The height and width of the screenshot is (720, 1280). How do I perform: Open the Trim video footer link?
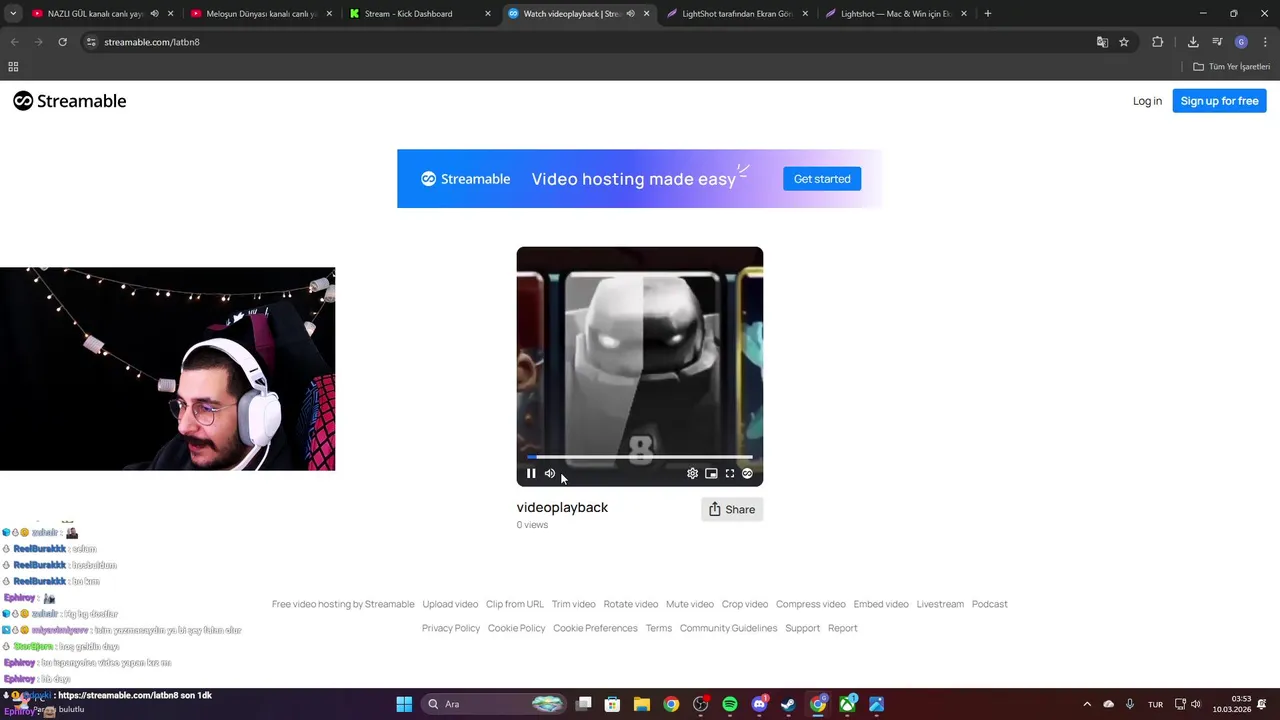point(573,604)
